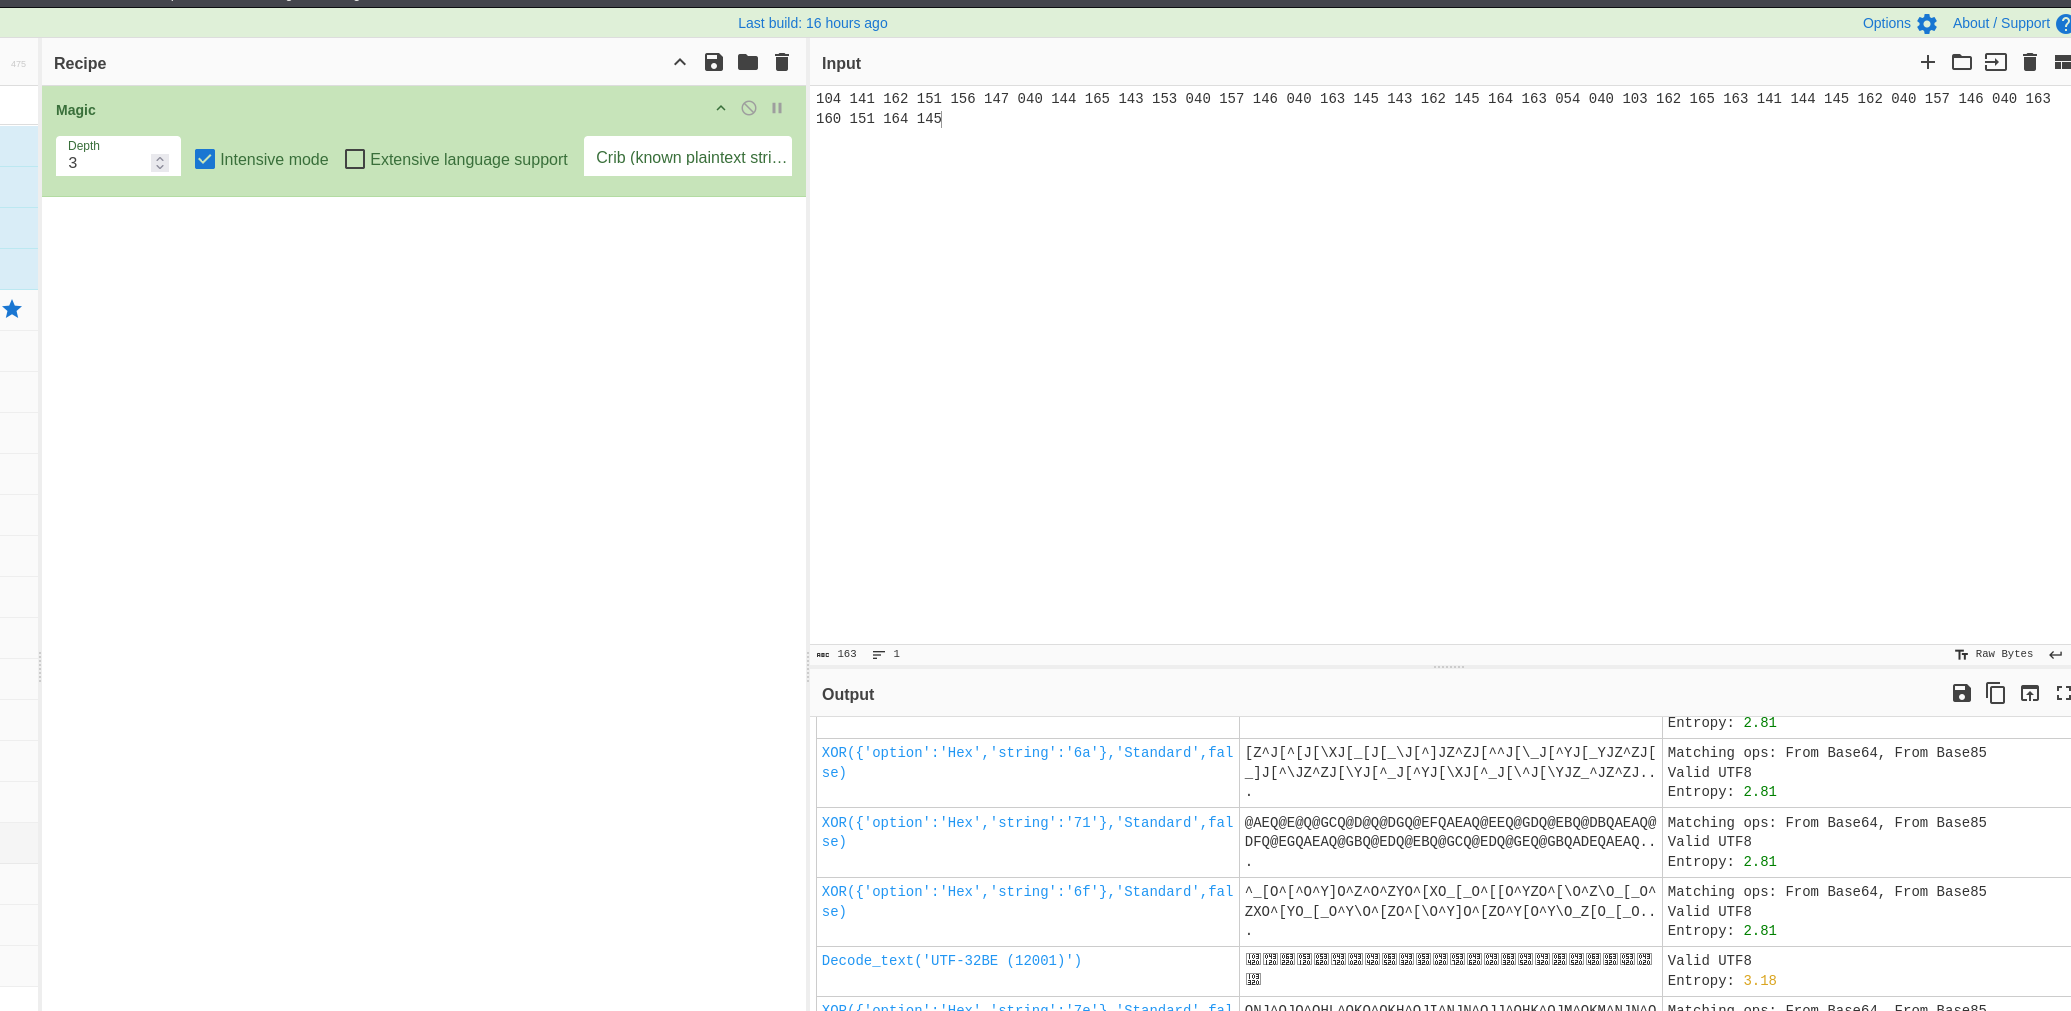This screenshot has height=1011, width=2071.
Task: Set breakpoint on the Magic operation
Action: pyautogui.click(x=777, y=108)
